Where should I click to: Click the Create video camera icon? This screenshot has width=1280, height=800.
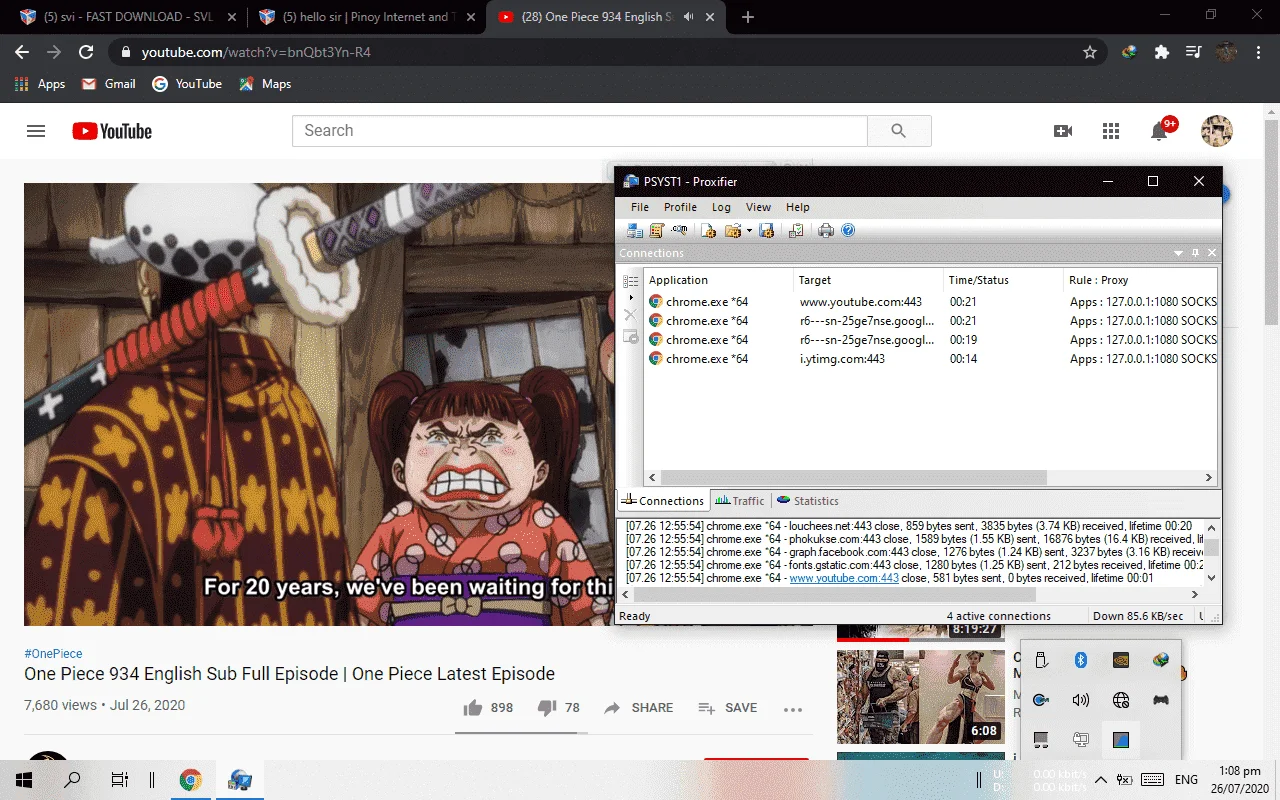(1063, 131)
